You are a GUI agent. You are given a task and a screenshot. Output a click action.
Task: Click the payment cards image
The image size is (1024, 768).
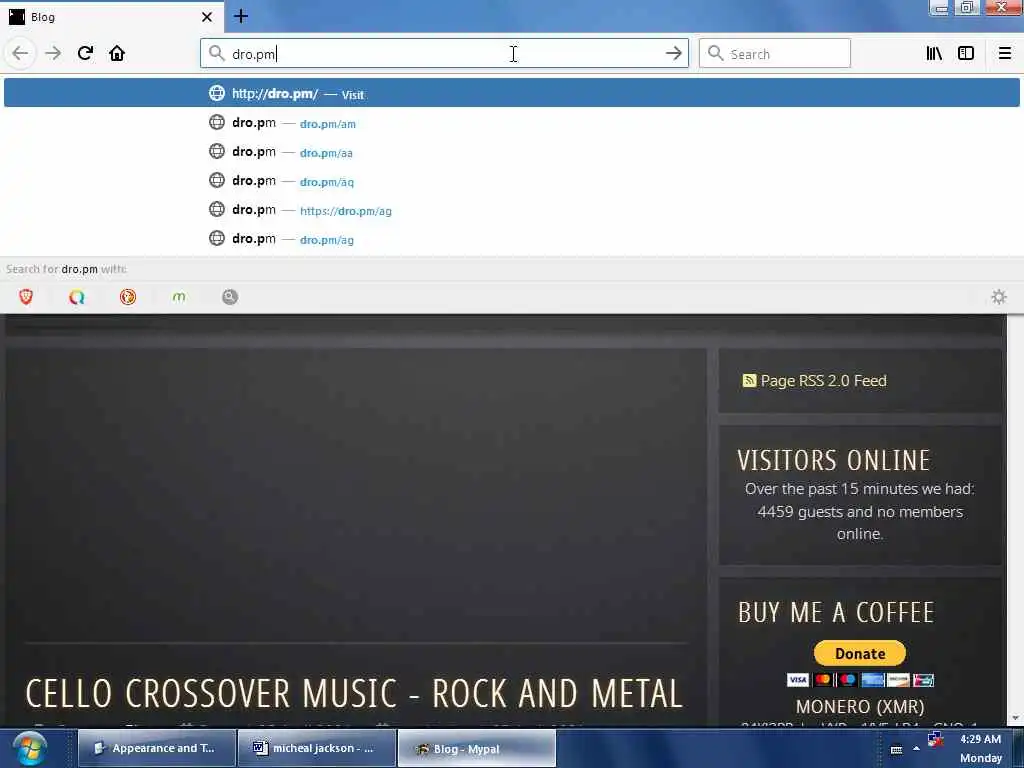pos(860,680)
